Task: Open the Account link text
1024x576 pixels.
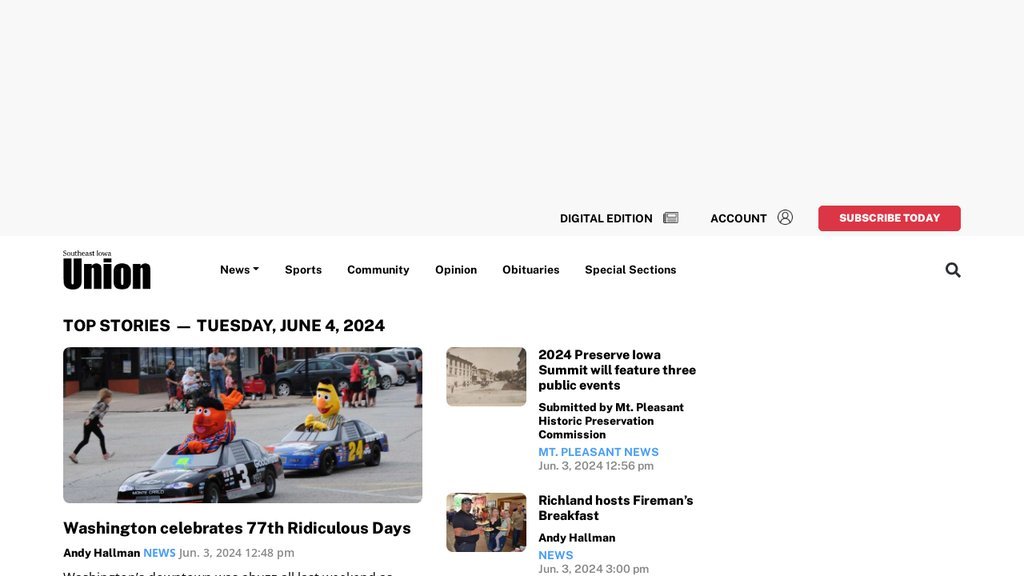Action: 739,219
